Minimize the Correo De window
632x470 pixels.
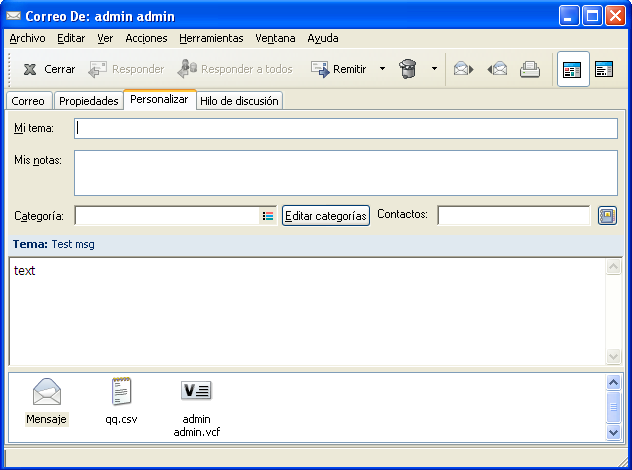pyautogui.click(x=569, y=16)
